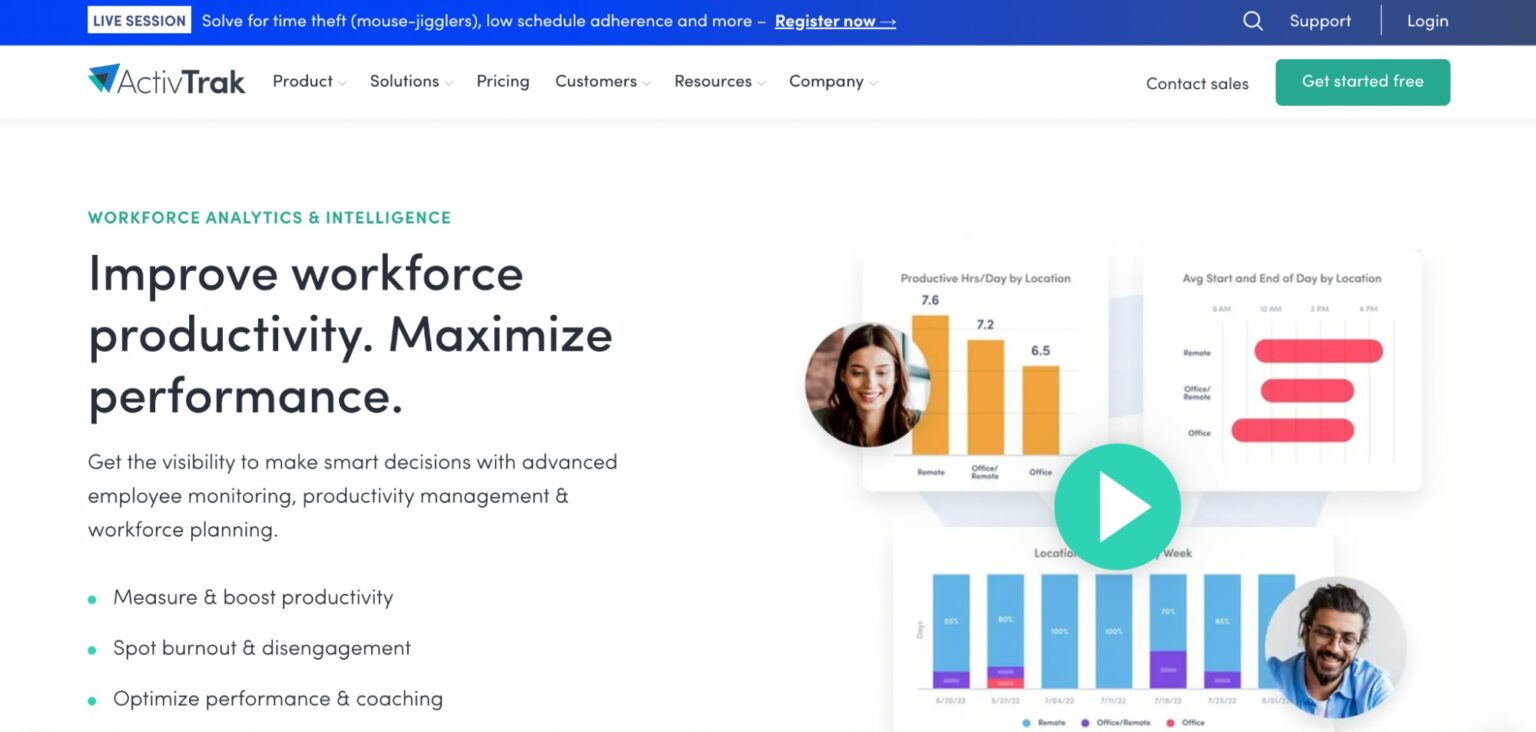
Task: Click the search magnifying glass icon
Action: pos(1252,20)
